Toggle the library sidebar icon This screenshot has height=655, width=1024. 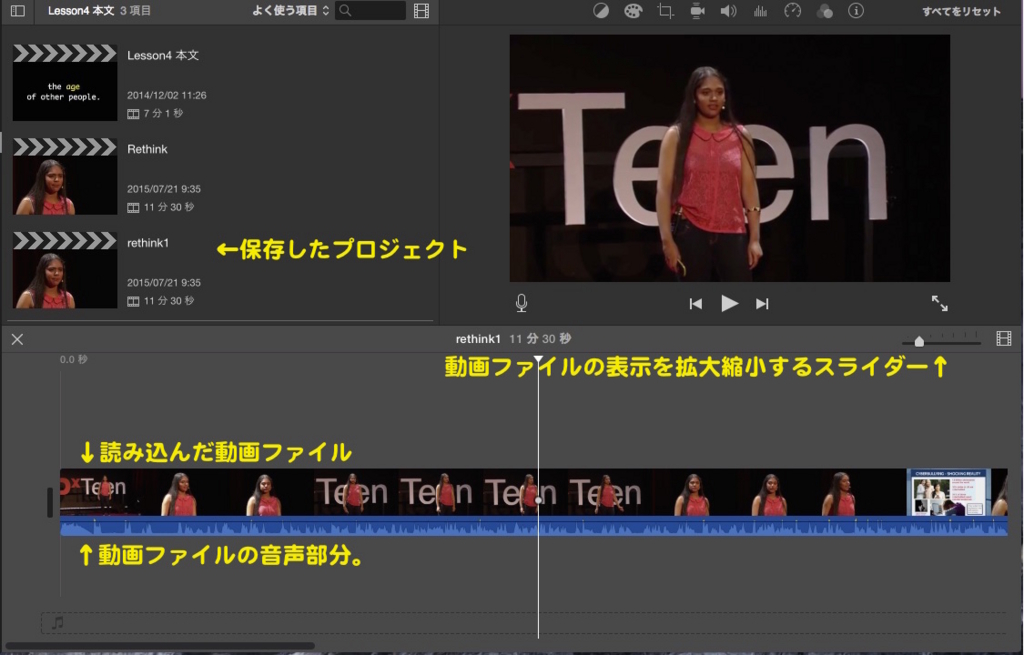point(18,10)
